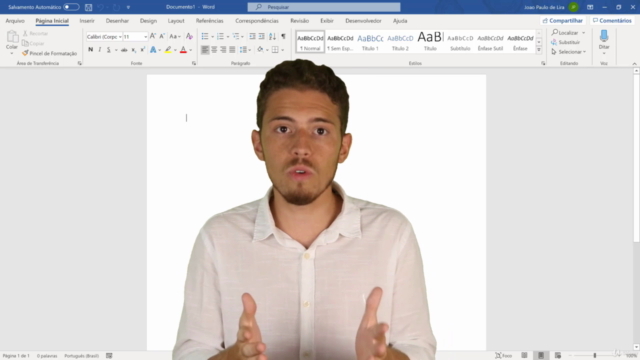Increase paragraph indent
Screen dimensions: 640x360
point(262,36)
